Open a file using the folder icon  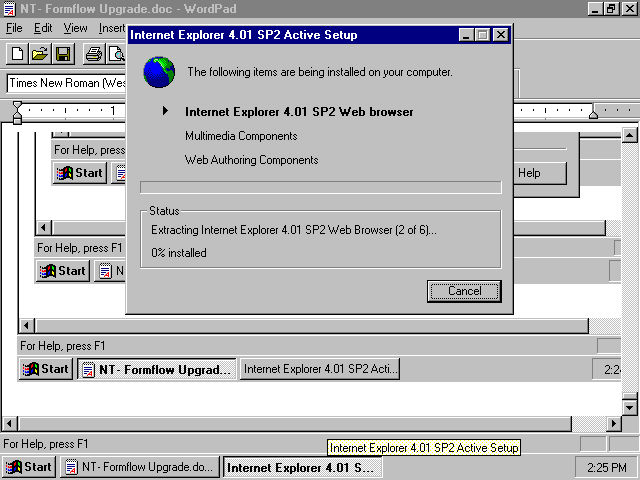[x=39, y=54]
